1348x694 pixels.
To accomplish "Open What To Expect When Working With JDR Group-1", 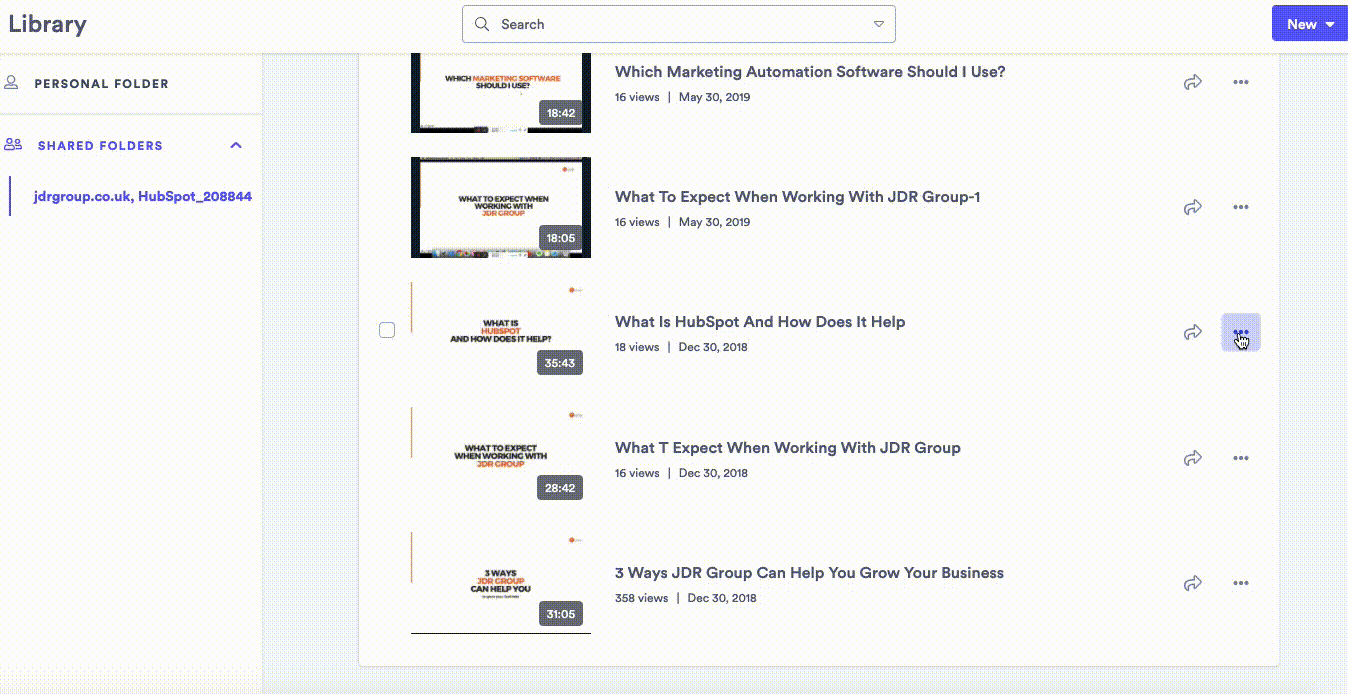I will (x=797, y=197).
